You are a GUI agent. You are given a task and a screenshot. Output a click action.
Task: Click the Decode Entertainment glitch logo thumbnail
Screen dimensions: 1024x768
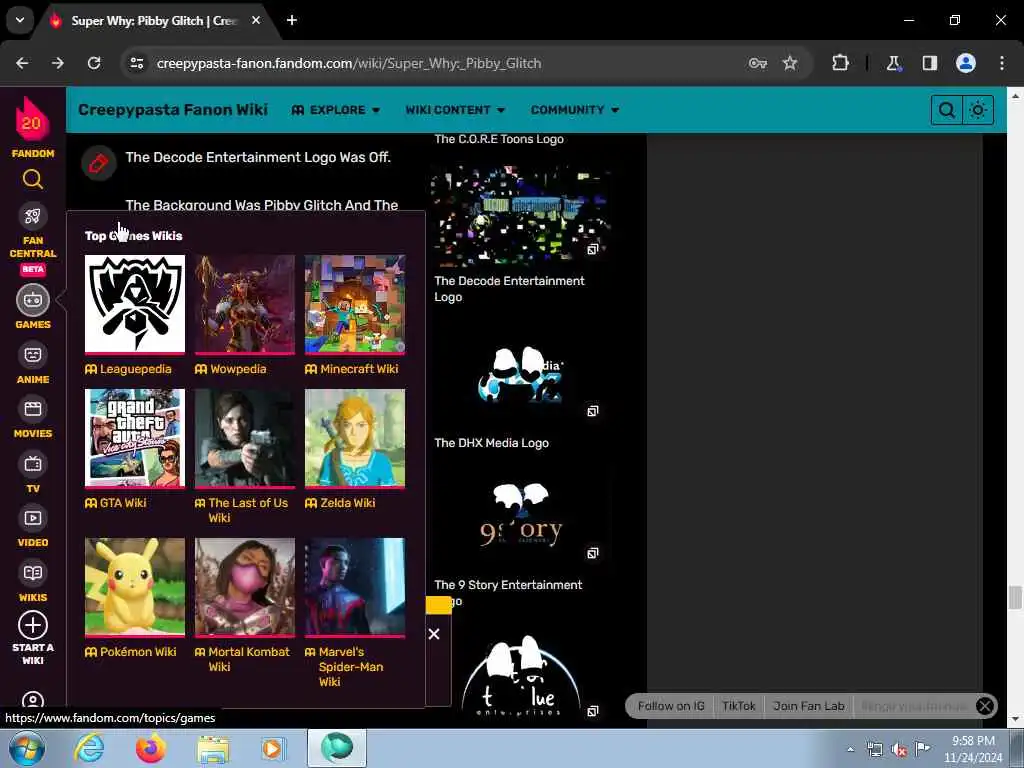click(x=520, y=214)
